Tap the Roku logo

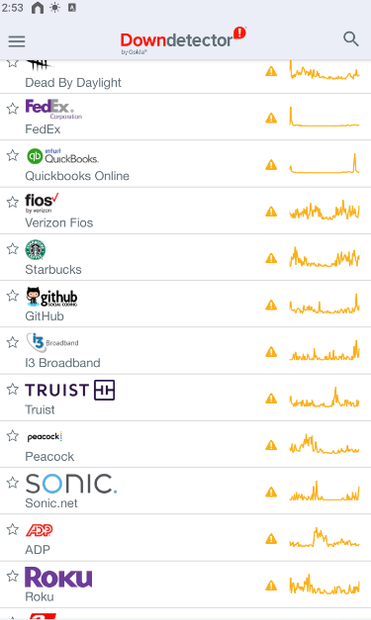pos(59,577)
